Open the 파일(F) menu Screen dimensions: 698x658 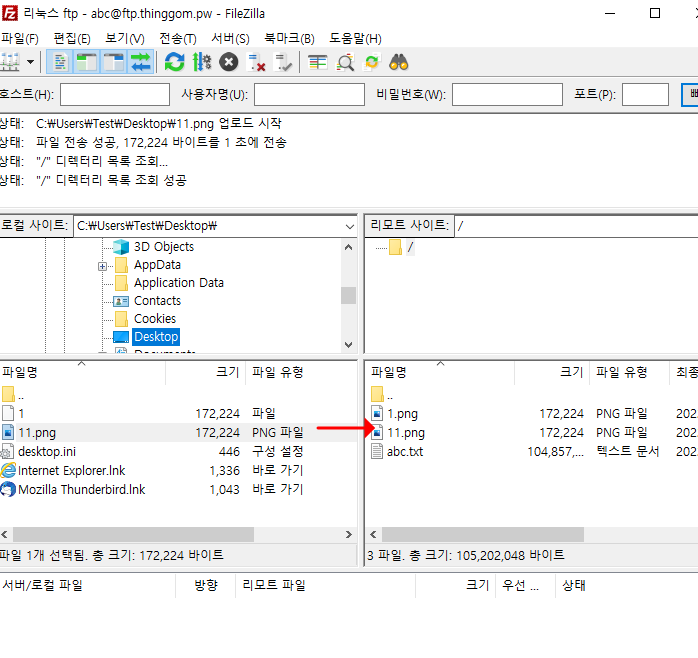20,39
